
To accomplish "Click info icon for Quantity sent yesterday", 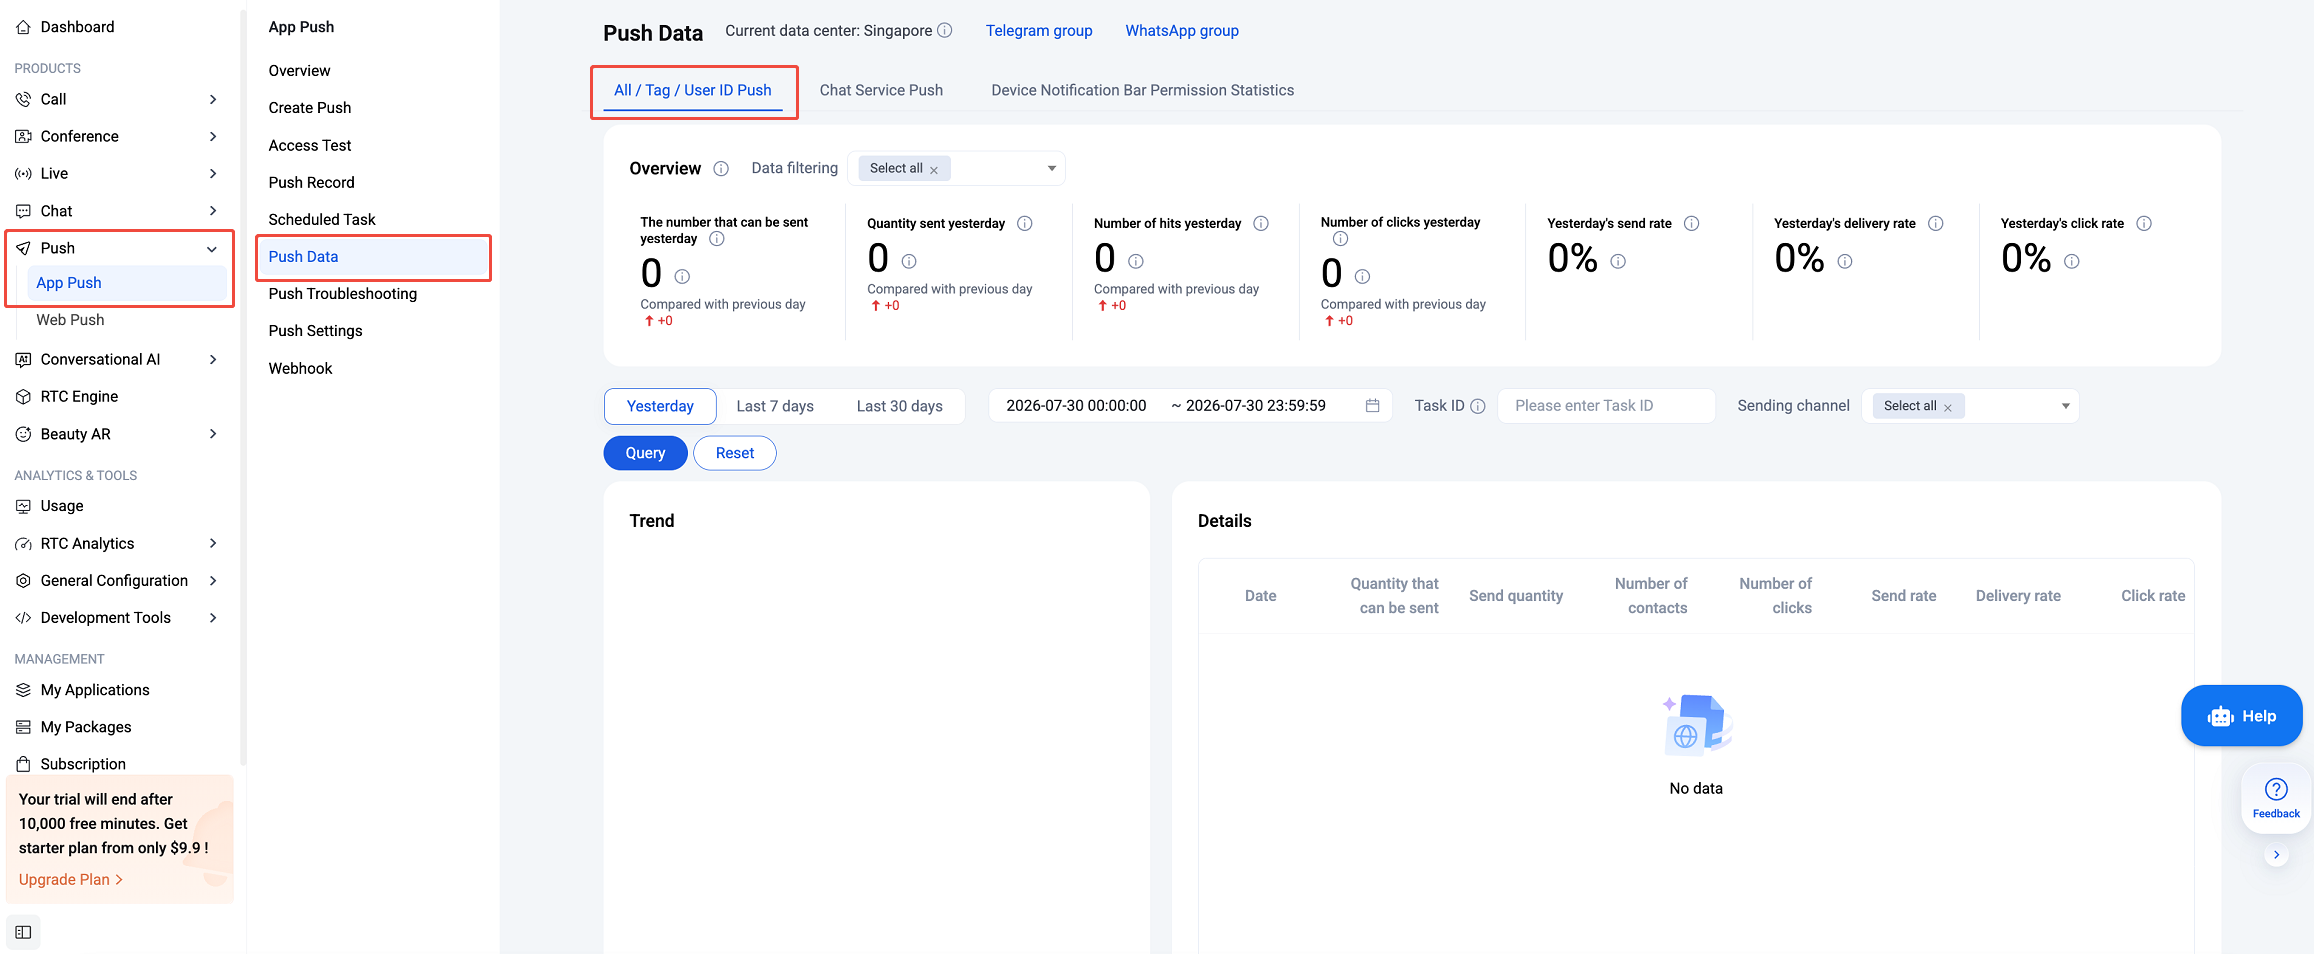I will coord(1025,223).
